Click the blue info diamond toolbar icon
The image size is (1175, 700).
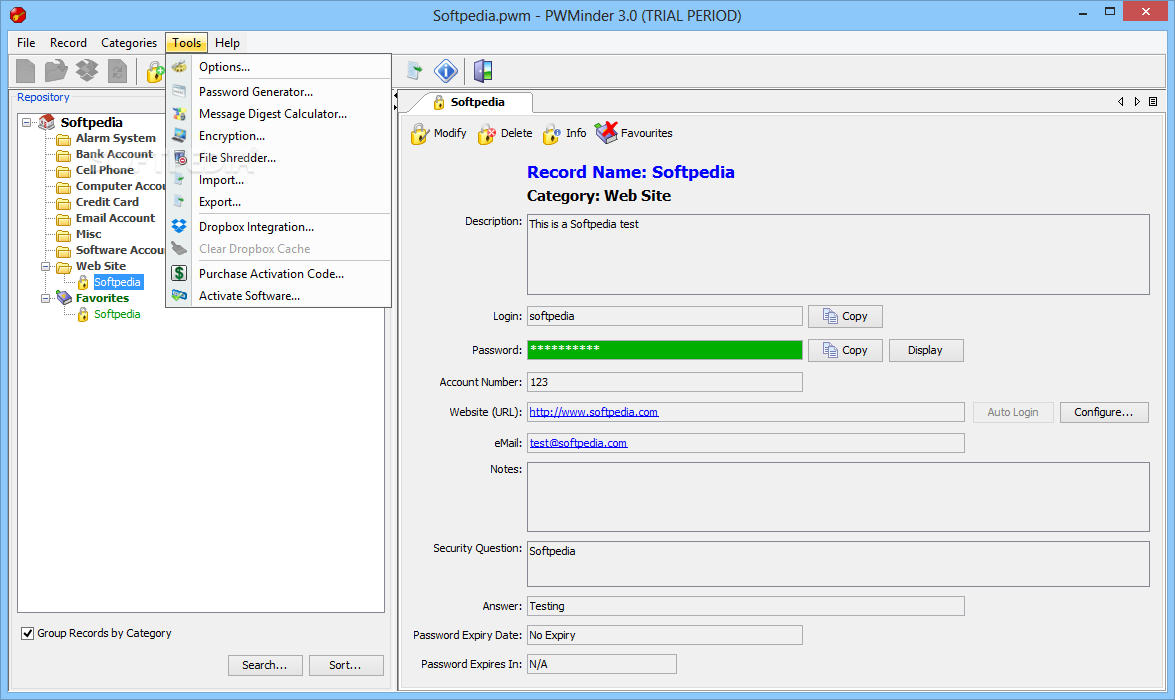click(x=446, y=71)
